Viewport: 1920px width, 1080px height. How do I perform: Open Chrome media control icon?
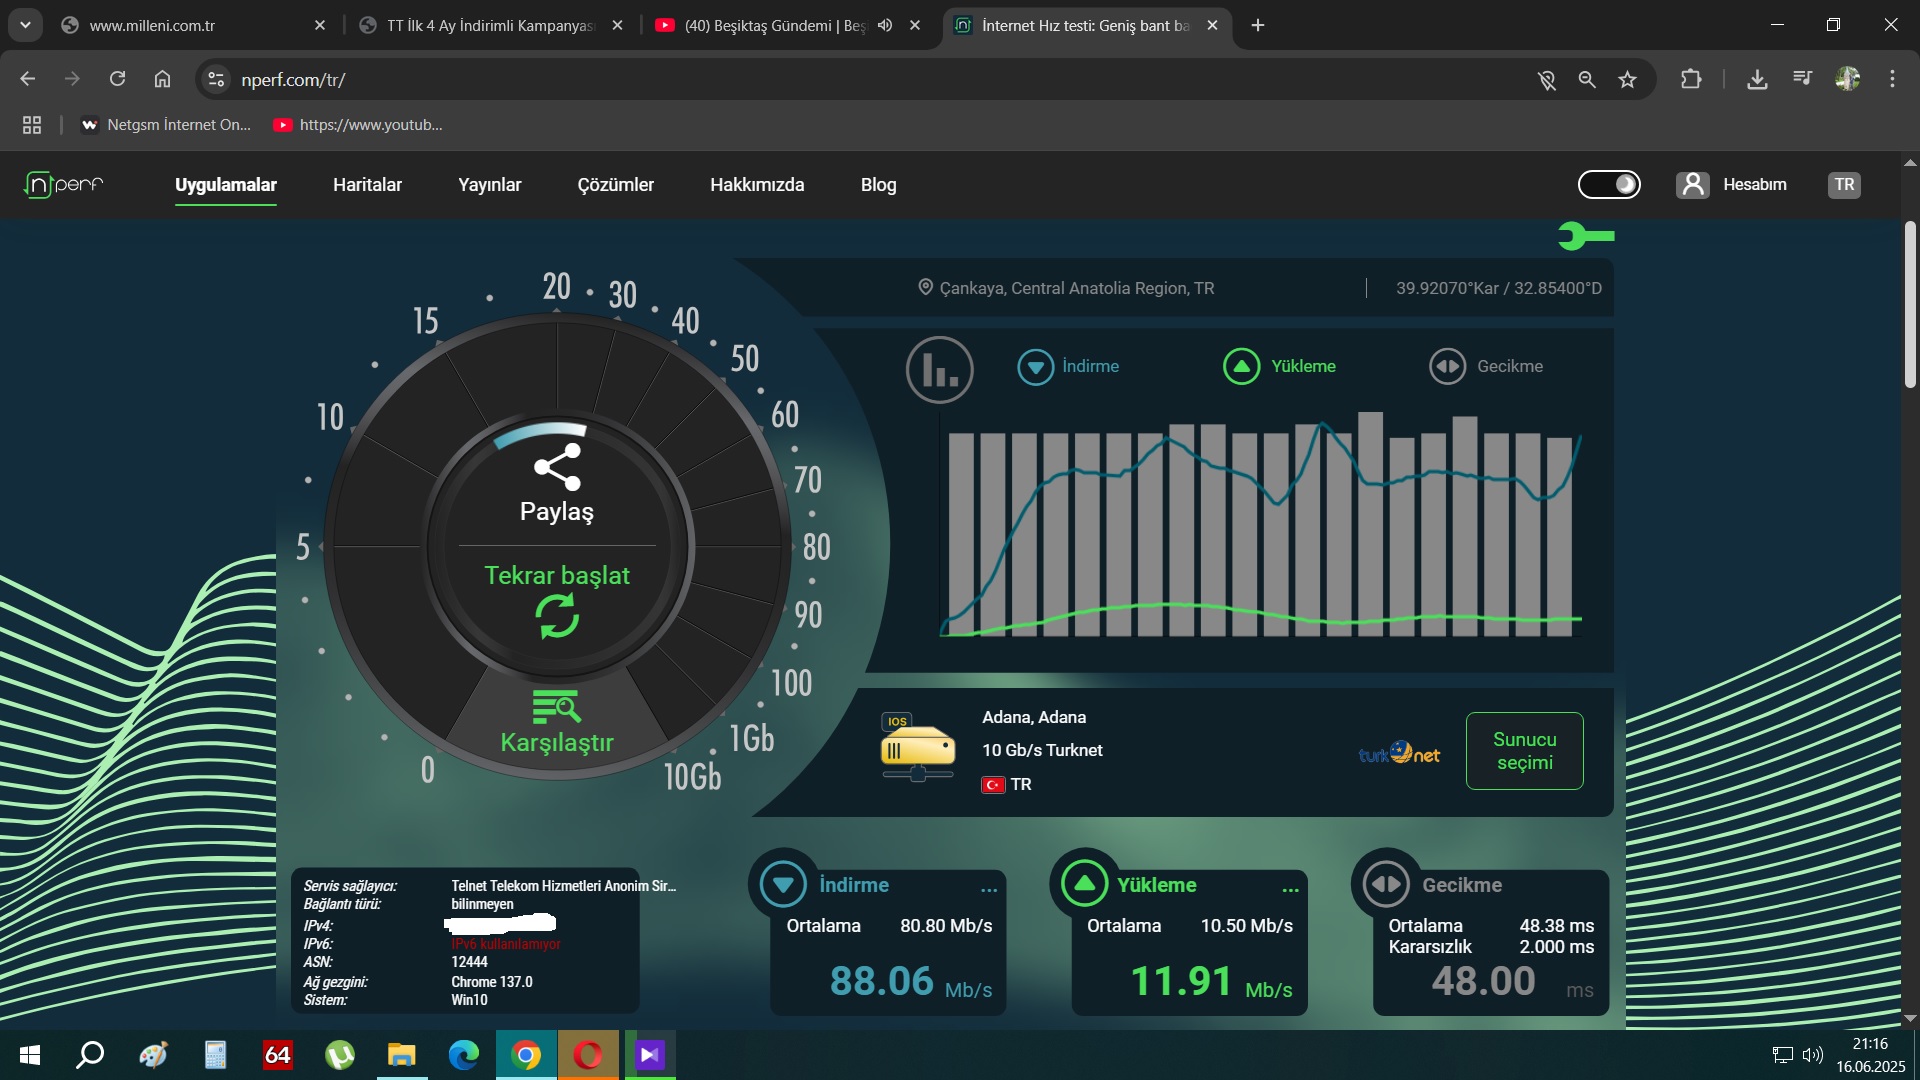click(x=1802, y=79)
